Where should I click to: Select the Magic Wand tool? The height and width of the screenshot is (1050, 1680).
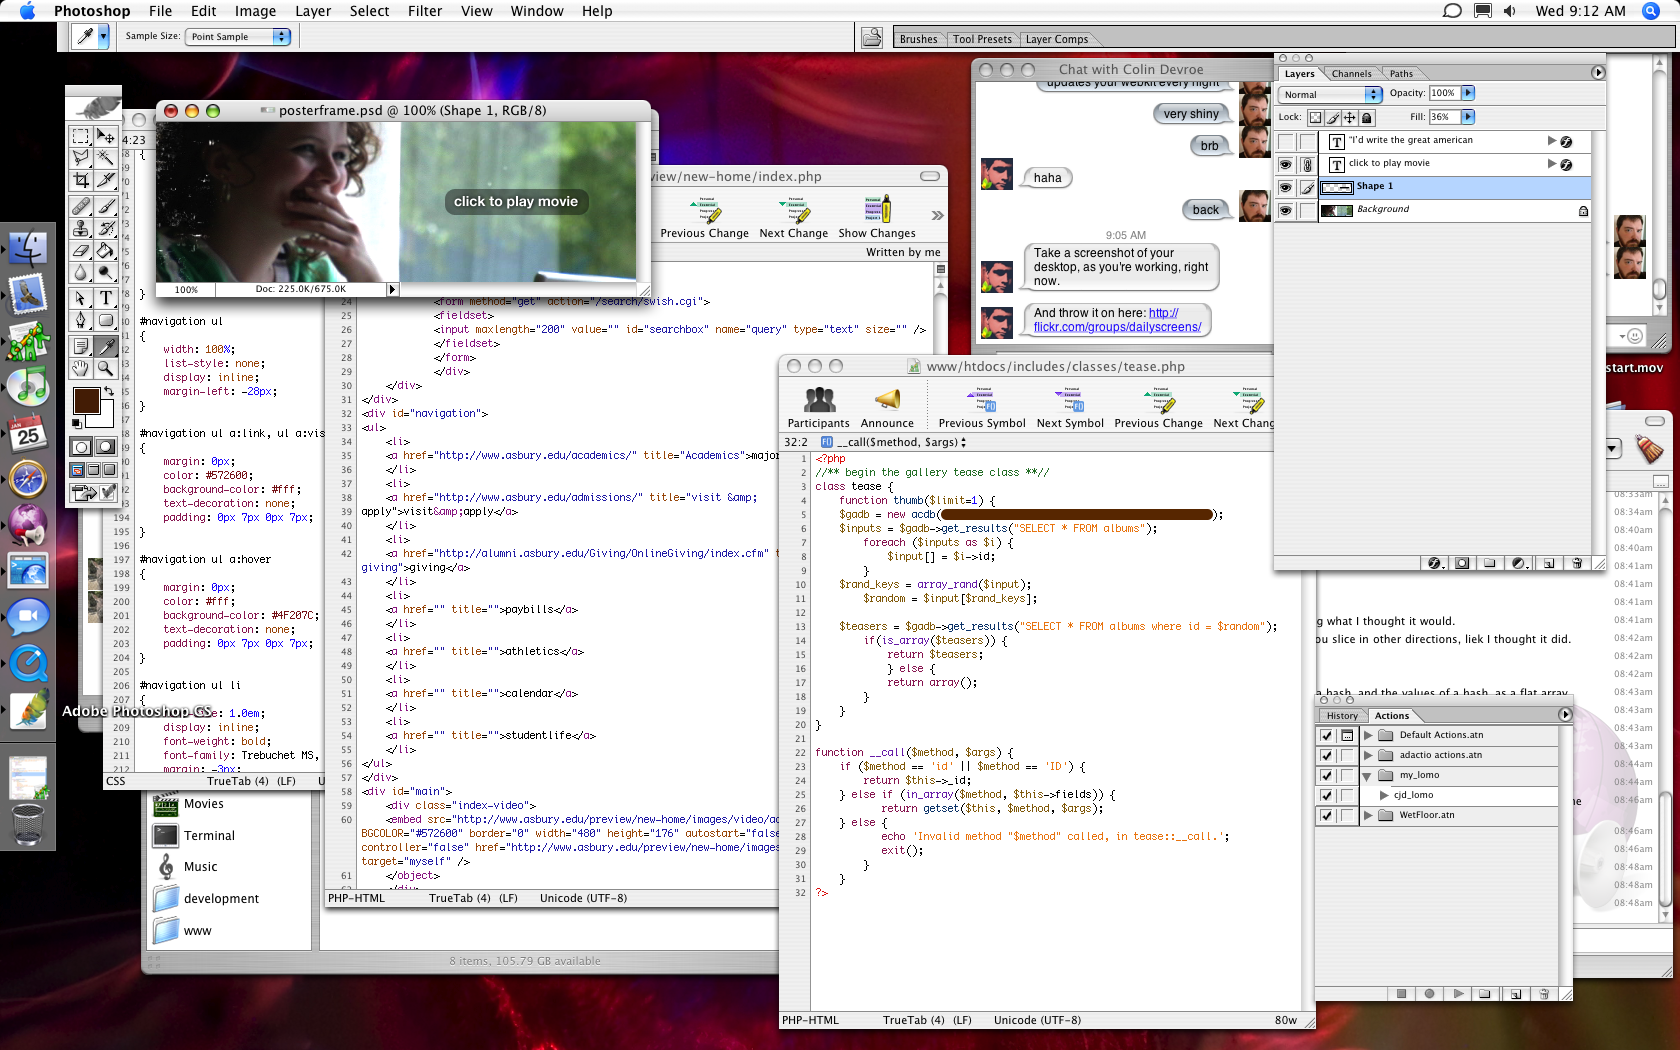pos(105,158)
